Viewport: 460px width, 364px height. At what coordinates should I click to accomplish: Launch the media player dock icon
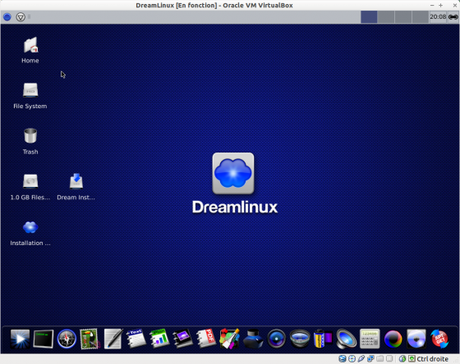tap(20, 339)
